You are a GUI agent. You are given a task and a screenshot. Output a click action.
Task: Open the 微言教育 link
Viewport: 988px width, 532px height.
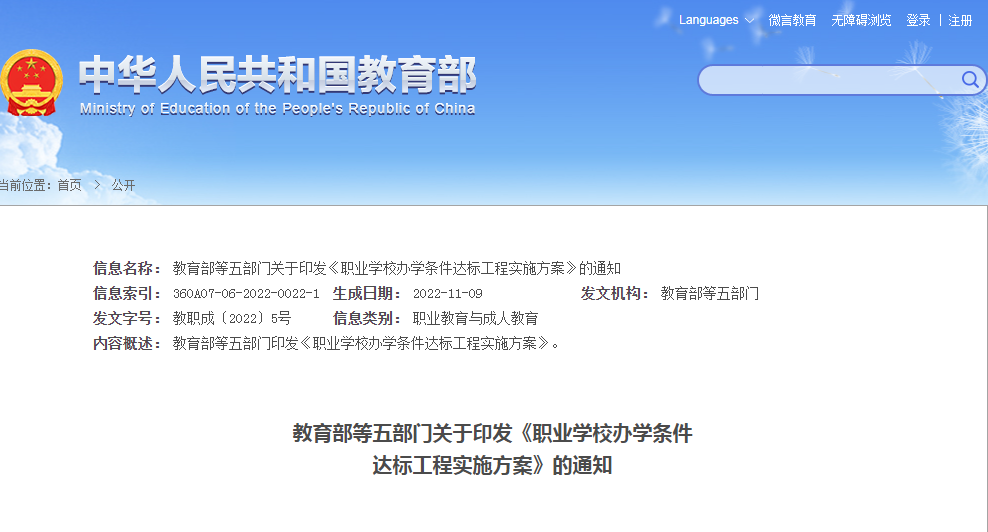792,20
